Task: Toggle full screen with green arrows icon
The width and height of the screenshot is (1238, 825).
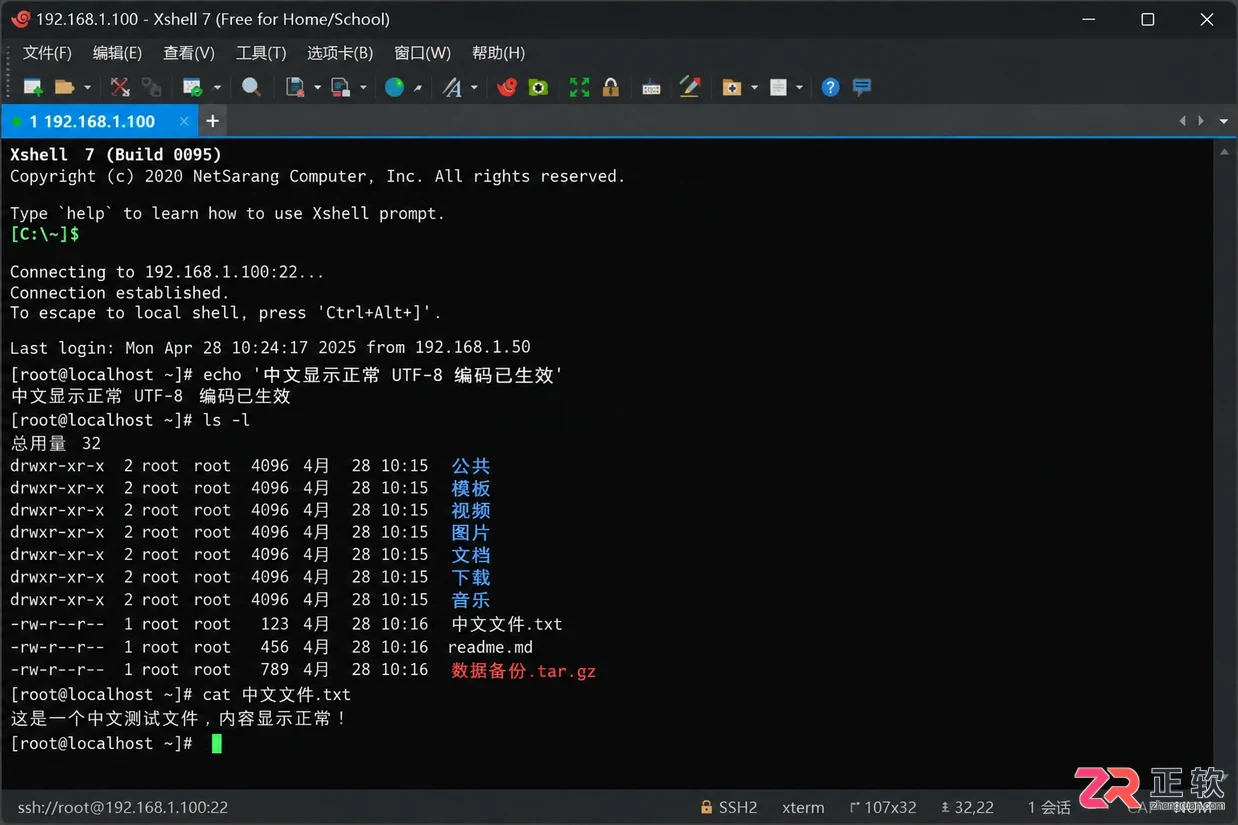Action: click(x=579, y=87)
